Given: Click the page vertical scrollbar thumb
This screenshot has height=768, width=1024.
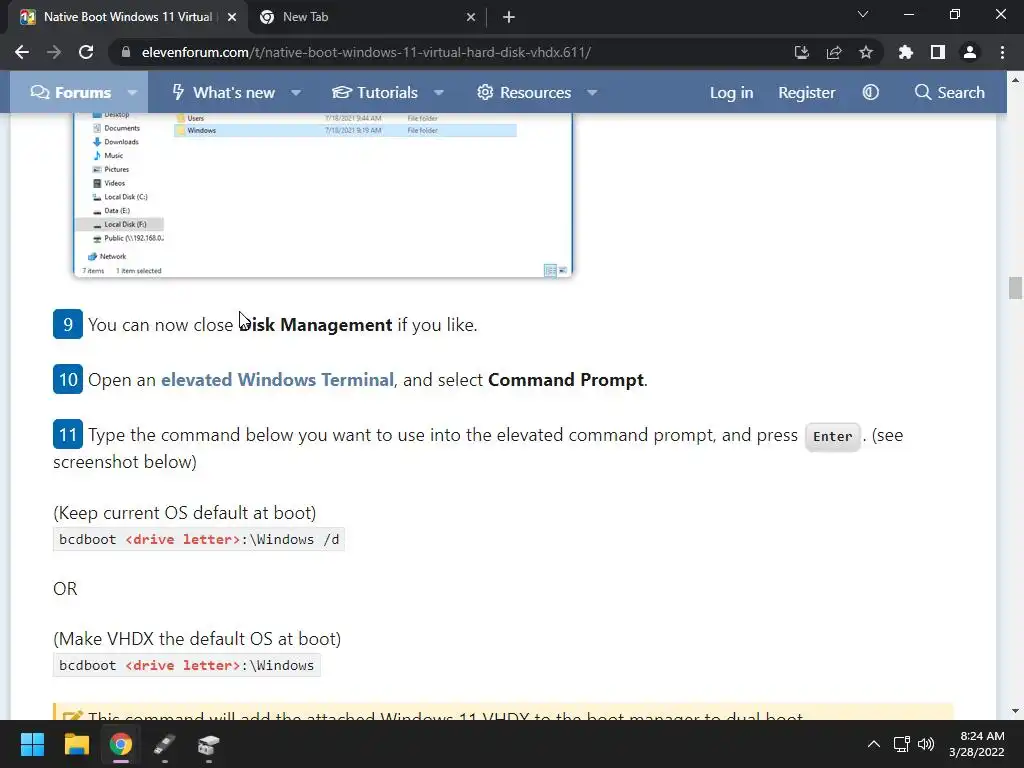Looking at the screenshot, I should (1015, 288).
